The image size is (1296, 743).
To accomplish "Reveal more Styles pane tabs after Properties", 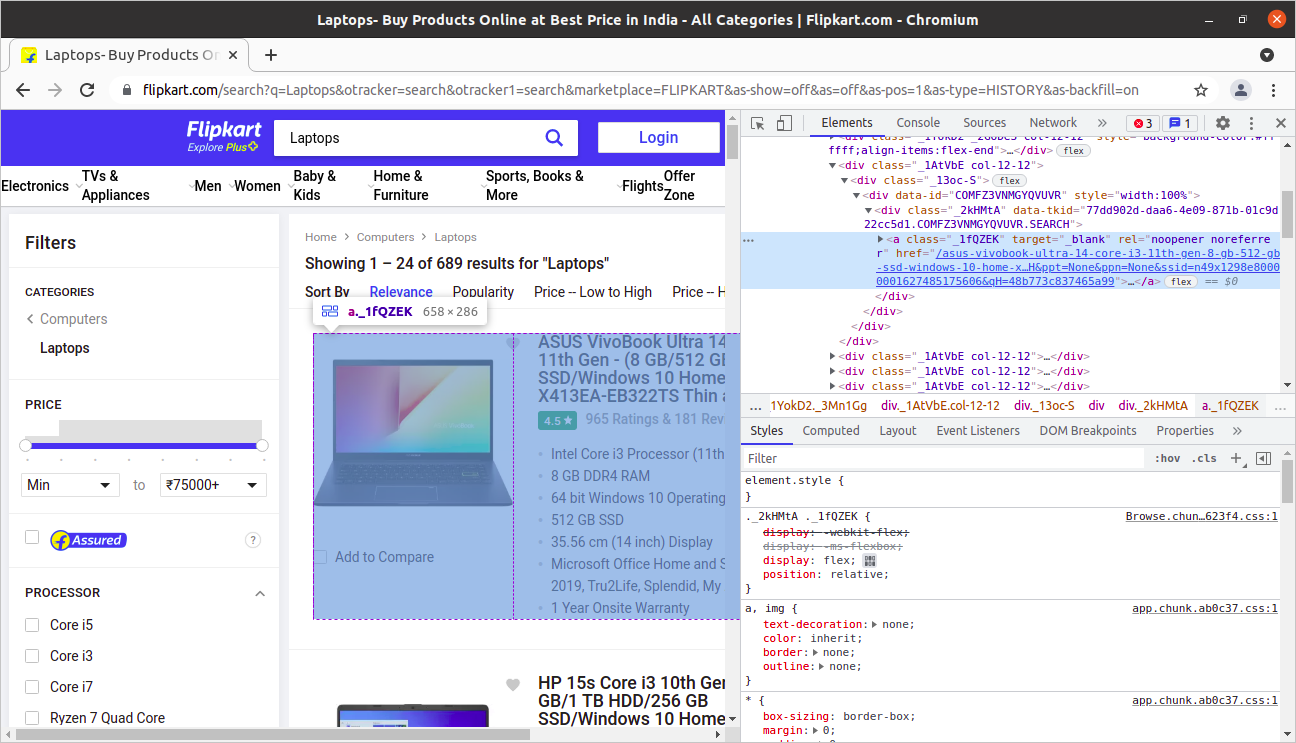I will tap(1237, 431).
